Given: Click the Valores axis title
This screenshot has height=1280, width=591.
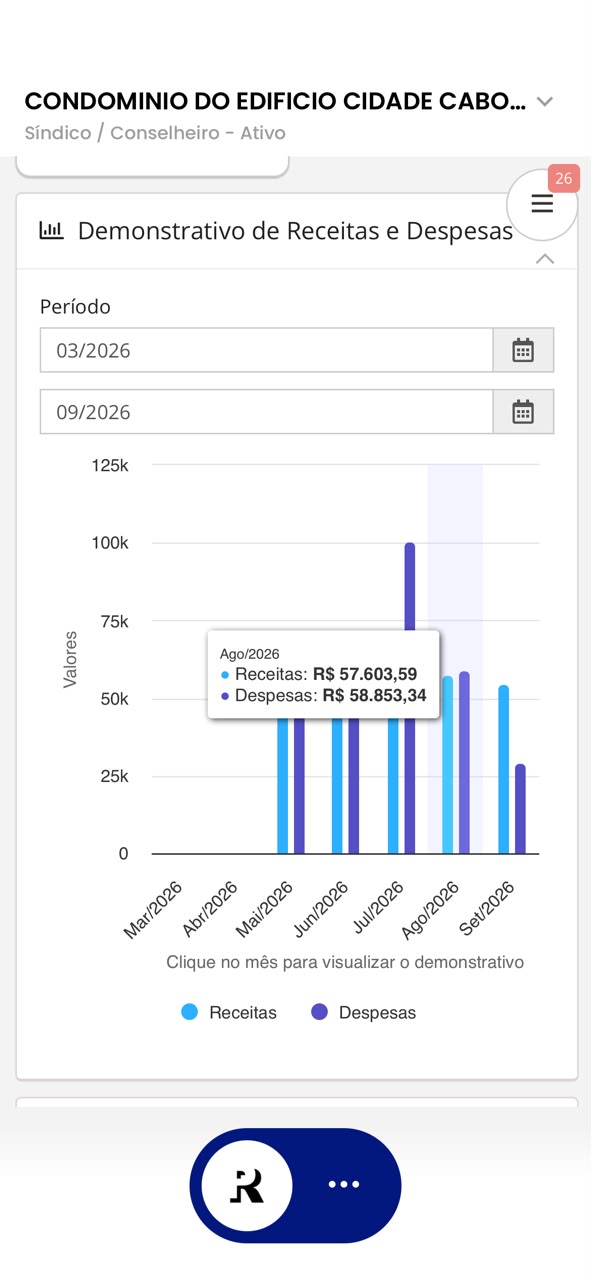Looking at the screenshot, I should 71,659.
